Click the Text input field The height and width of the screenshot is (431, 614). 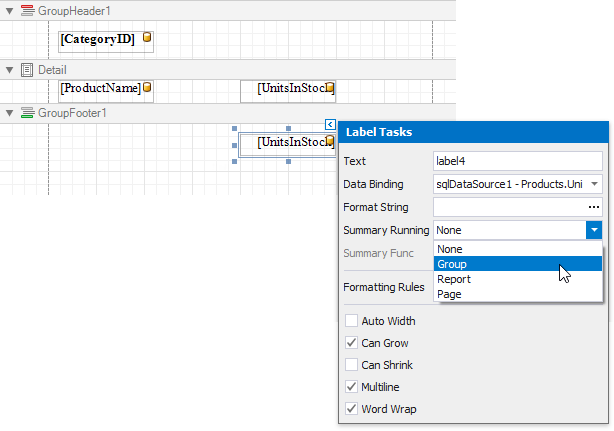517,161
